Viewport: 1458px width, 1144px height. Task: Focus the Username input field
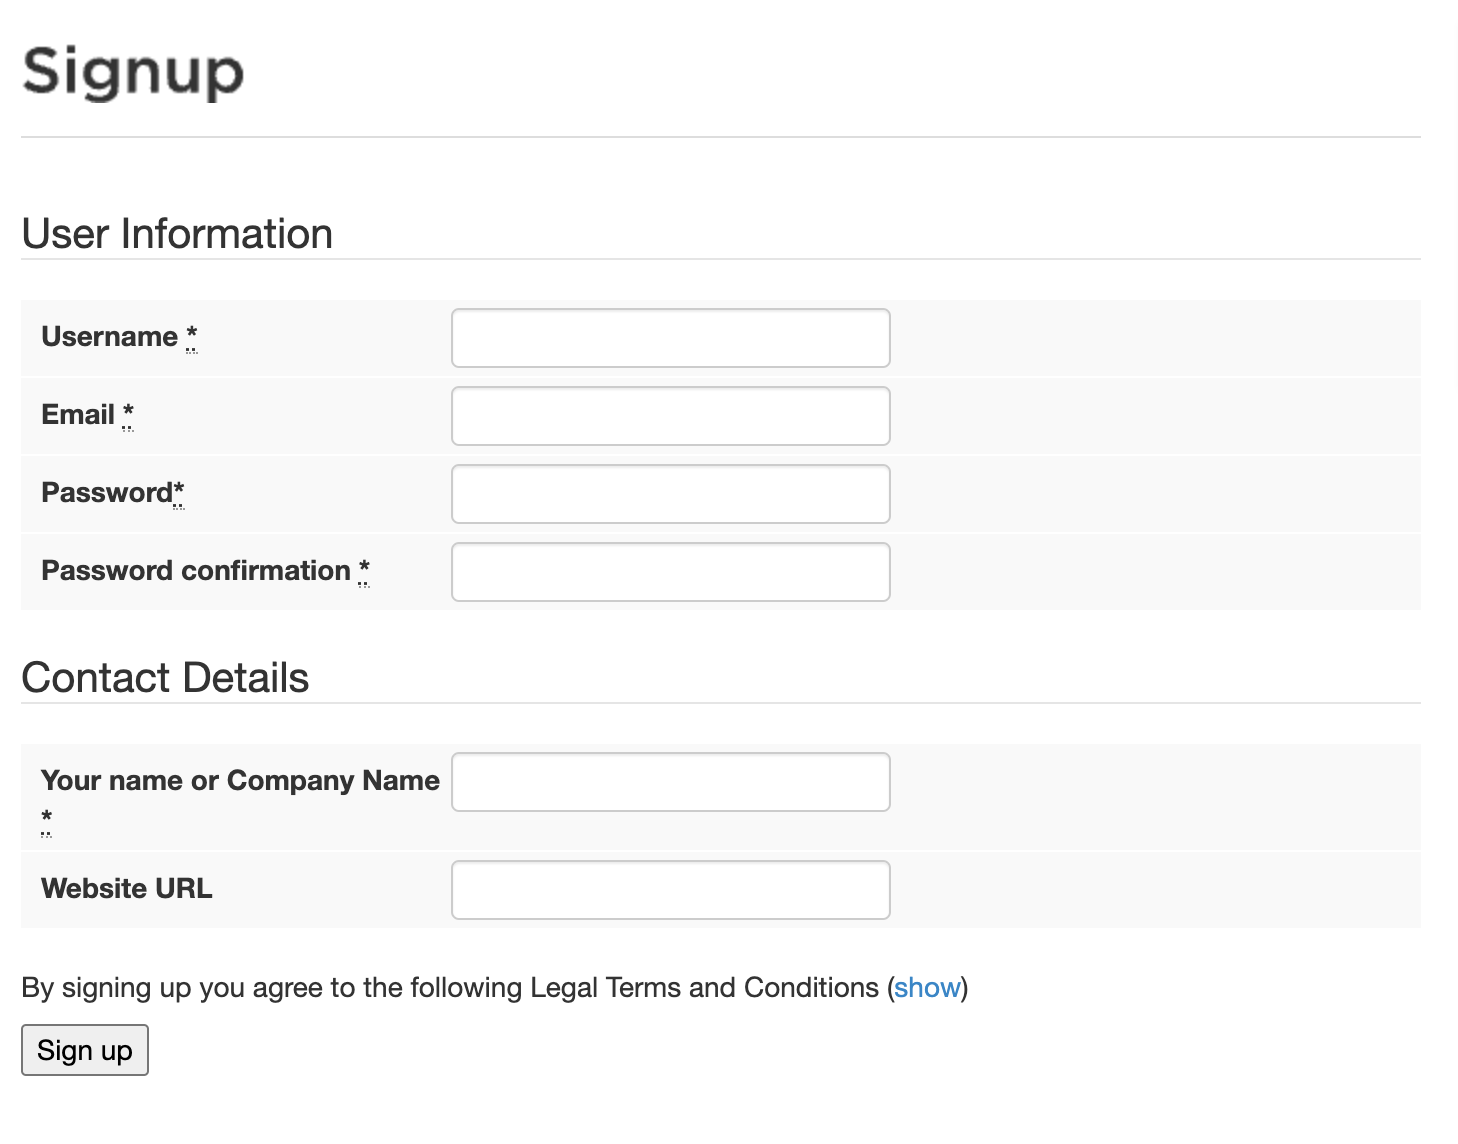coord(671,338)
